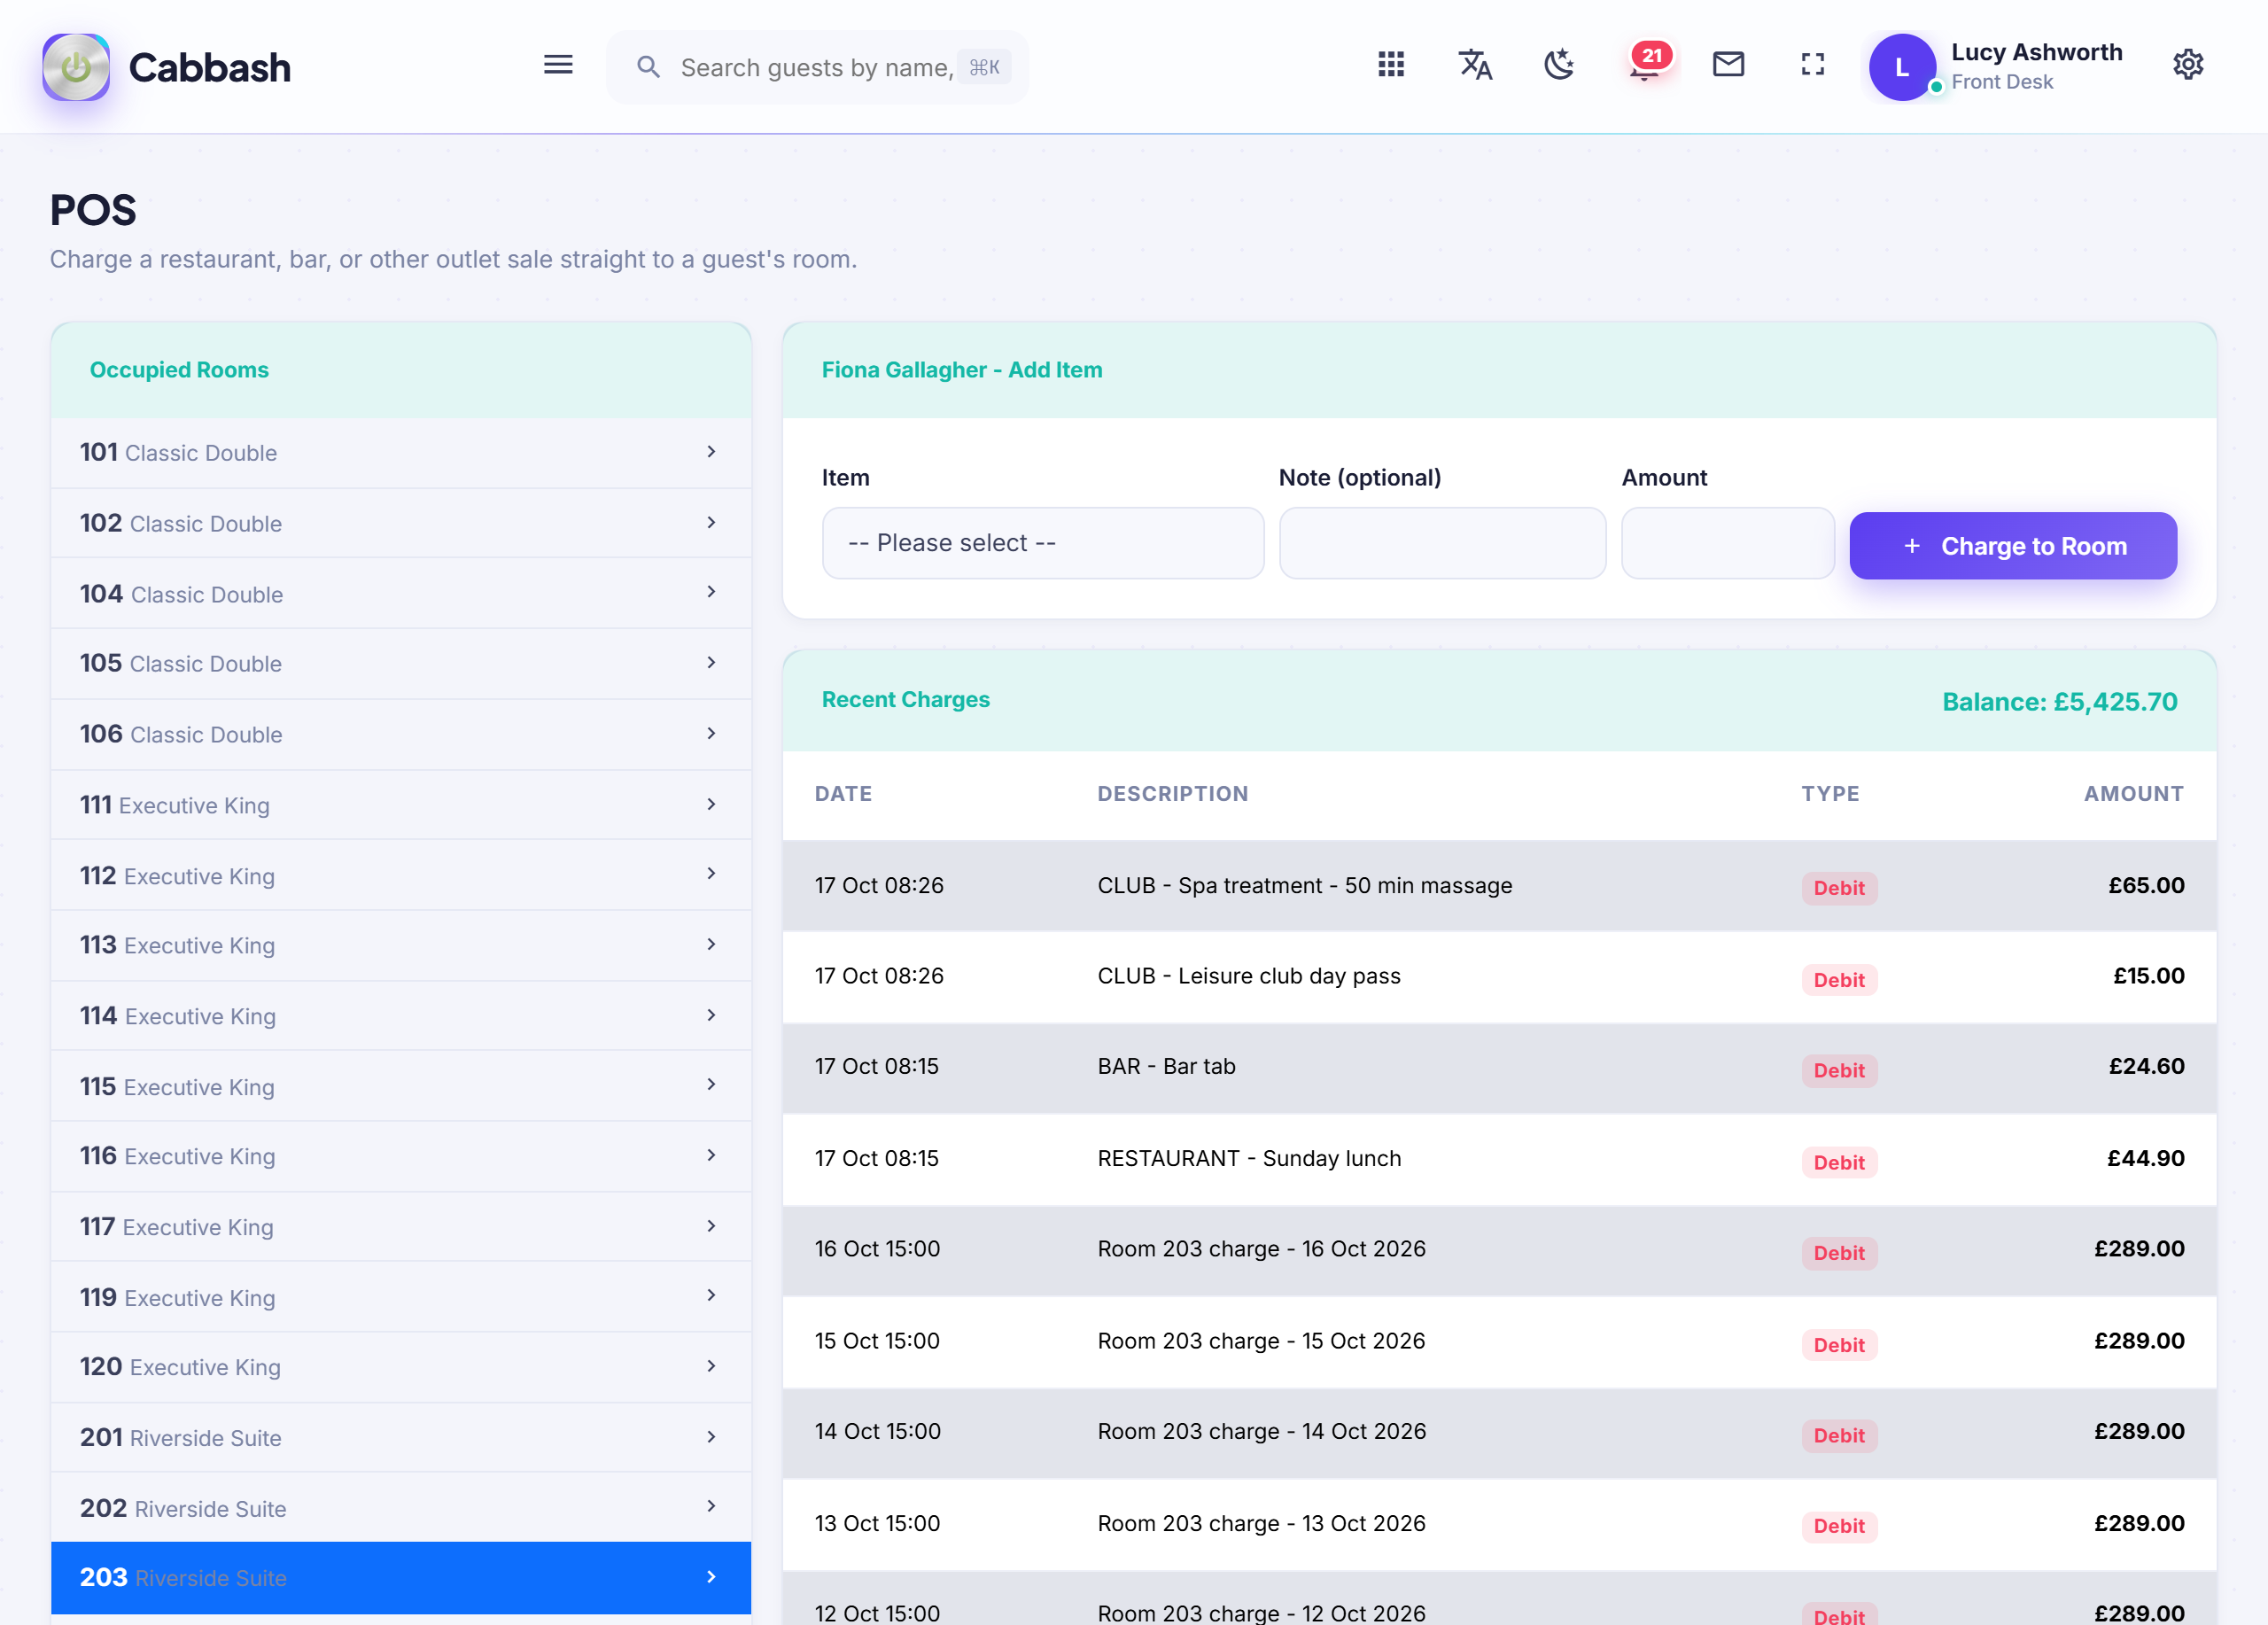This screenshot has width=2268, height=1625.
Task: Open notifications bell with 21 badge
Action: click(1646, 63)
